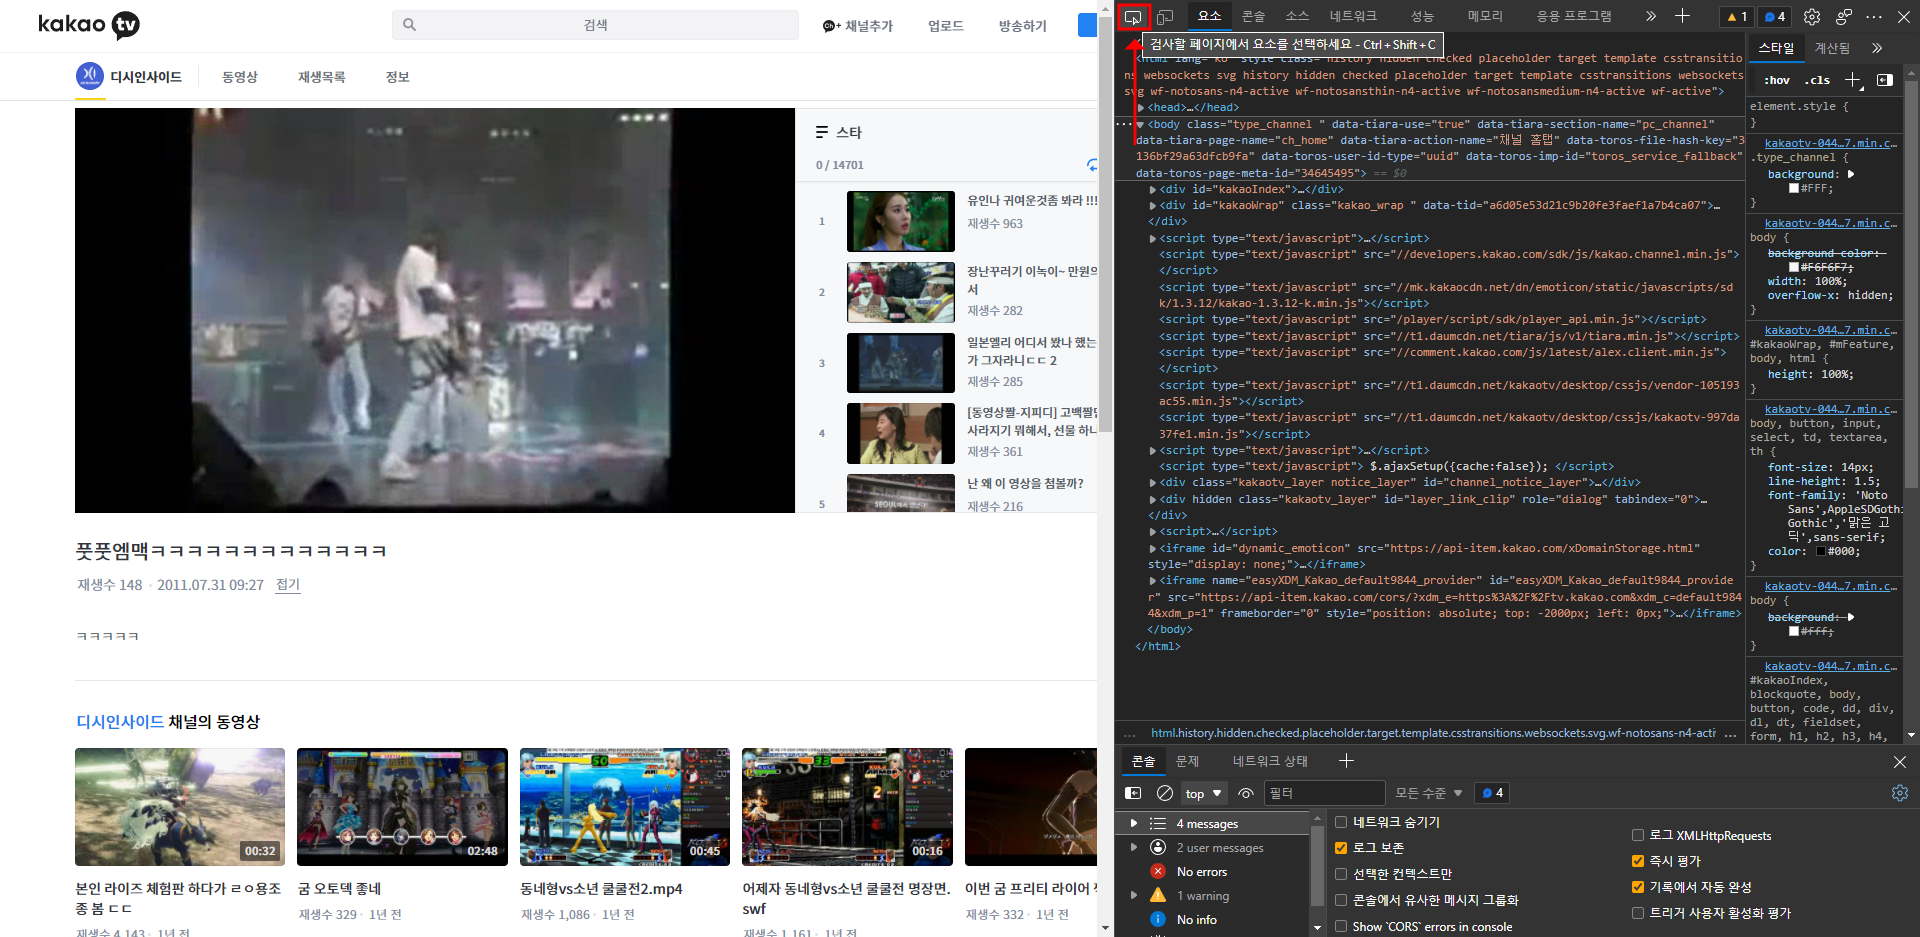This screenshot has width=1920, height=937.
Task: Enable 선택한 컨텍스트만 checkbox
Action: (x=1341, y=874)
